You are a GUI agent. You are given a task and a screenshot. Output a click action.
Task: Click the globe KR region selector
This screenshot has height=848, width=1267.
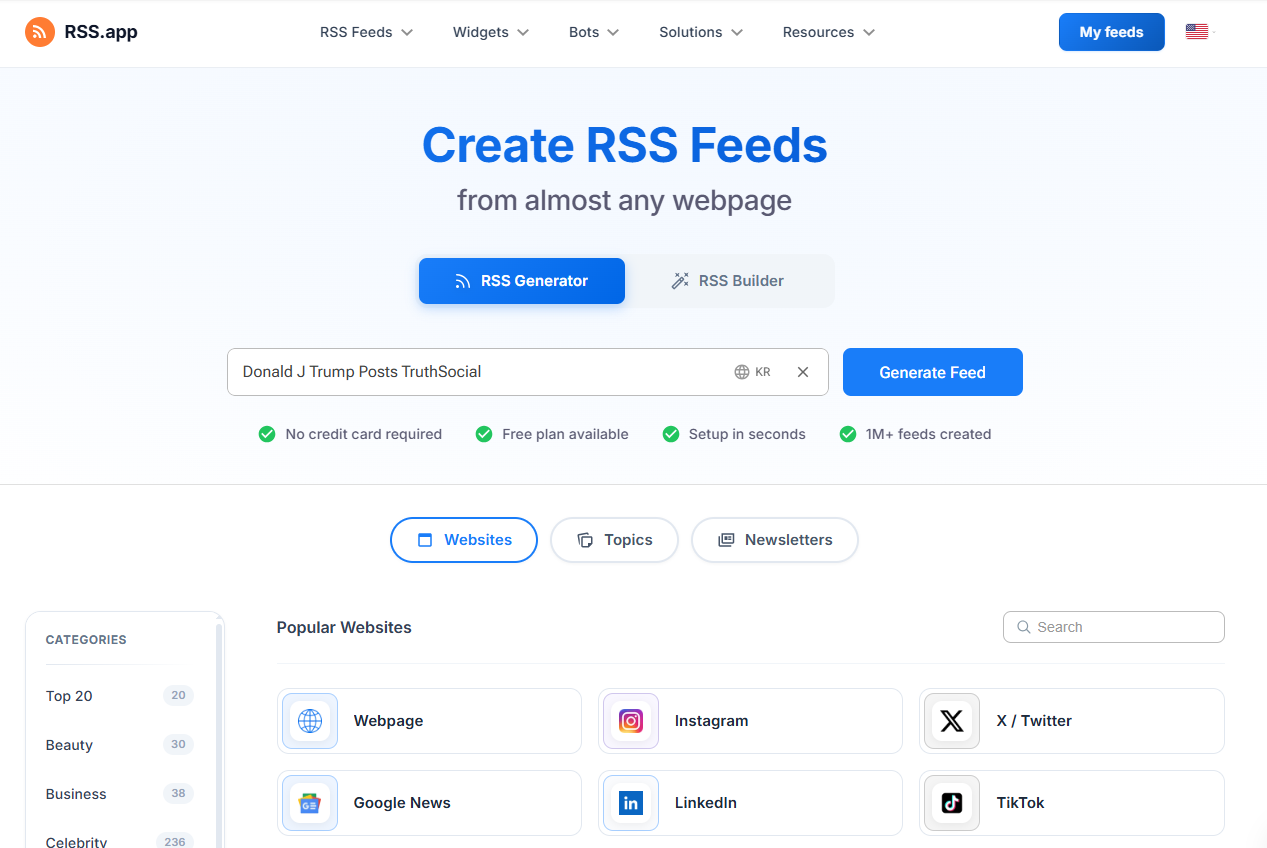point(752,372)
